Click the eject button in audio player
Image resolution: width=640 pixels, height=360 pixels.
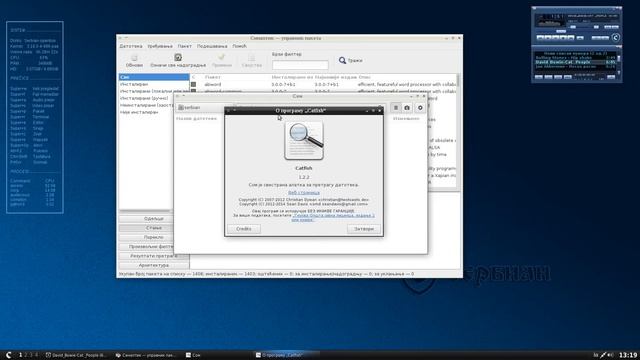(580, 38)
